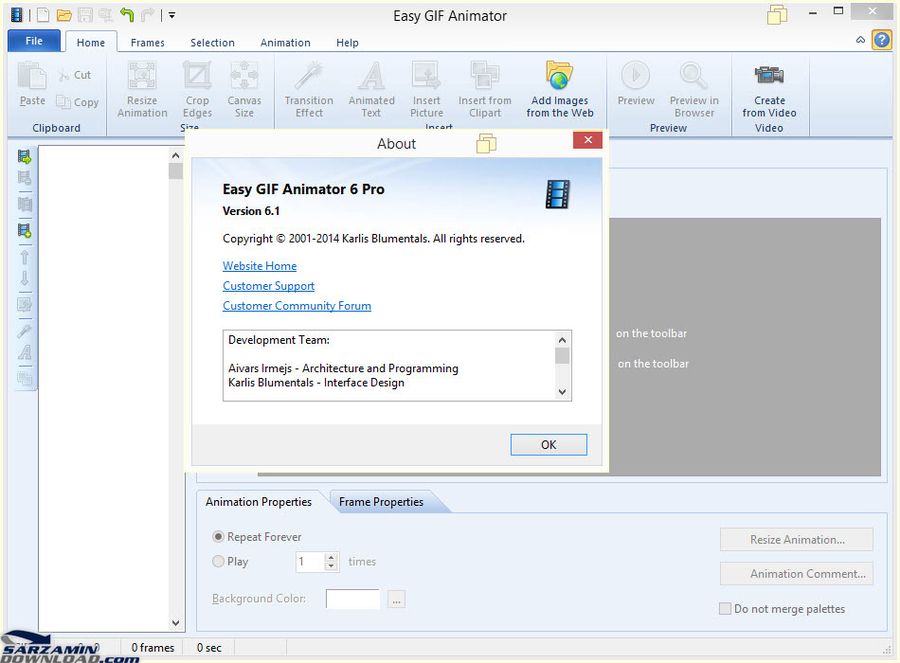Click the Copy item in Clipboard
This screenshot has height=663, width=900.
[x=77, y=102]
